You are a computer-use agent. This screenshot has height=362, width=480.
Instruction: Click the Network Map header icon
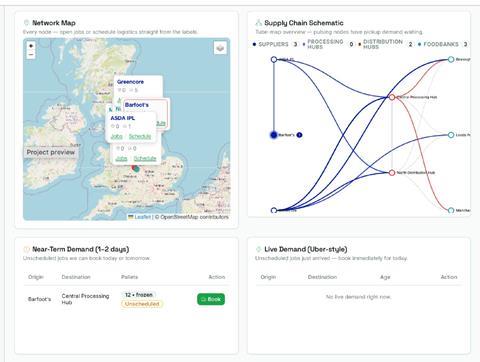click(26, 23)
